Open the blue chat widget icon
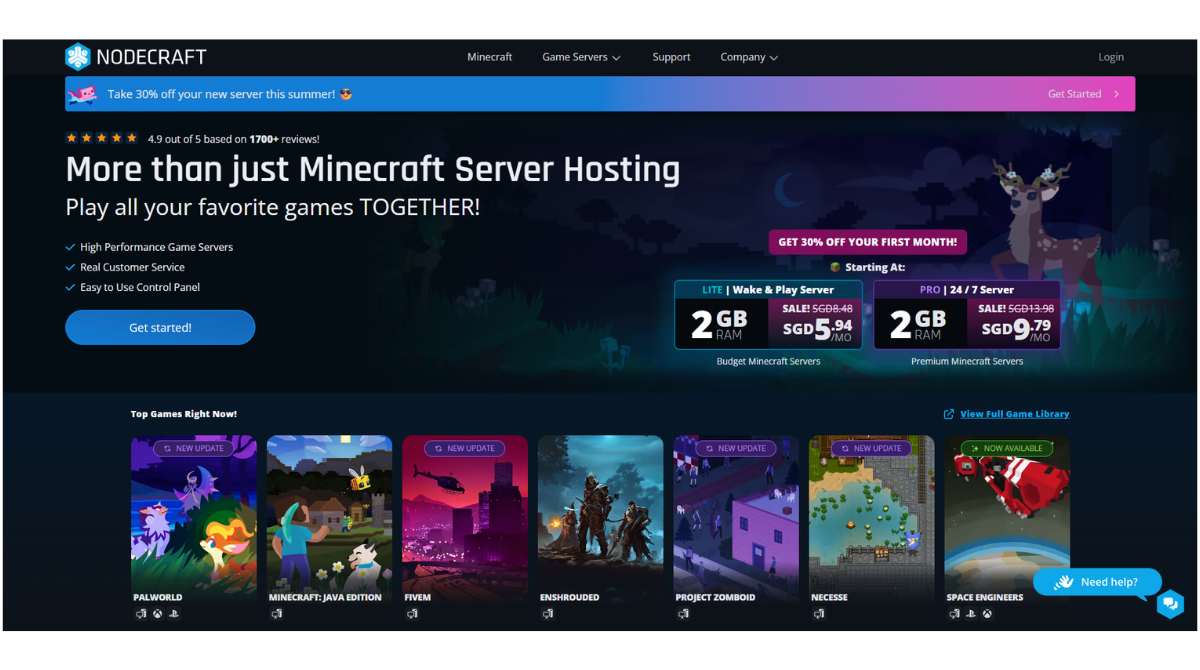This screenshot has height=670, width=1200. [x=1170, y=604]
